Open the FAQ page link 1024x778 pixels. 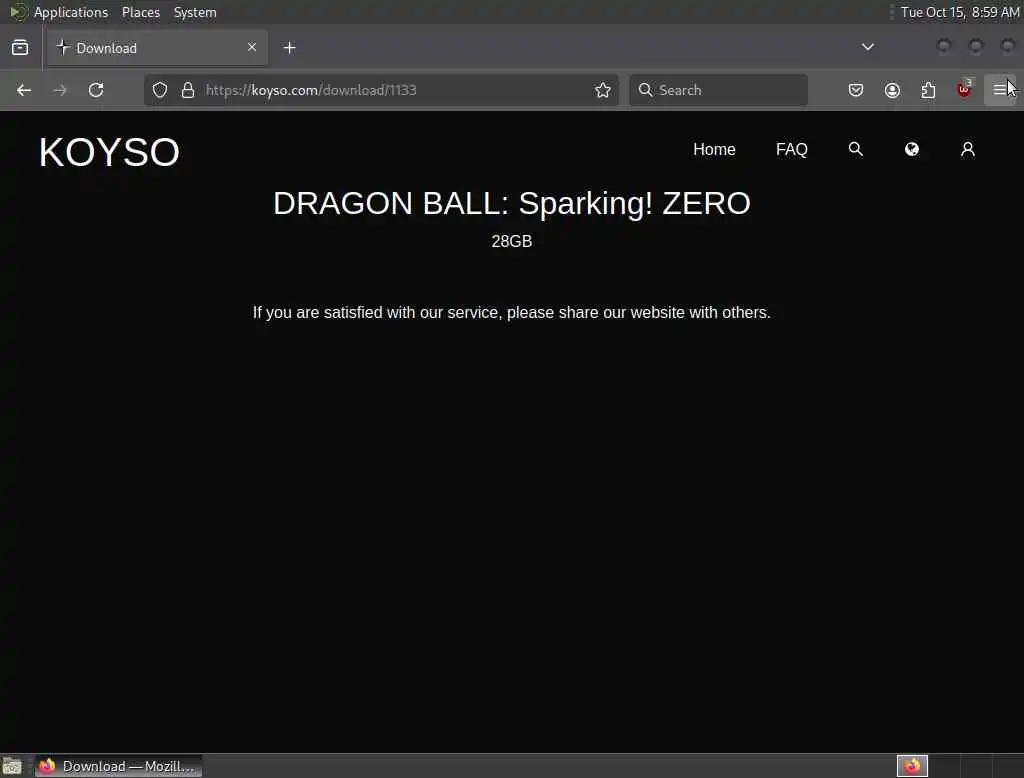(x=792, y=150)
